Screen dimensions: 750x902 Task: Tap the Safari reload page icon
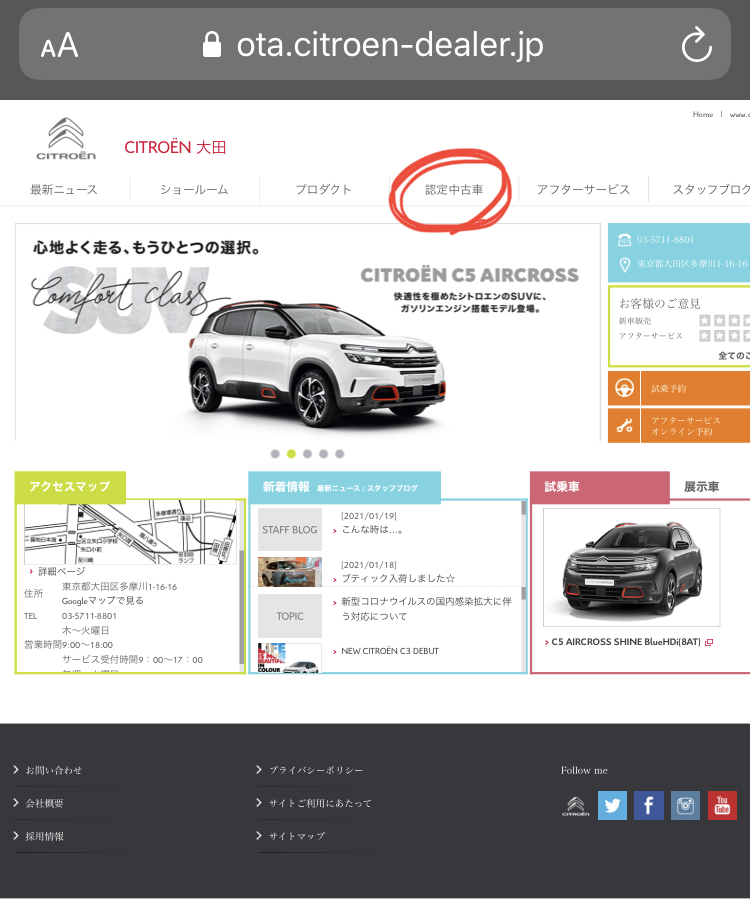tap(697, 44)
